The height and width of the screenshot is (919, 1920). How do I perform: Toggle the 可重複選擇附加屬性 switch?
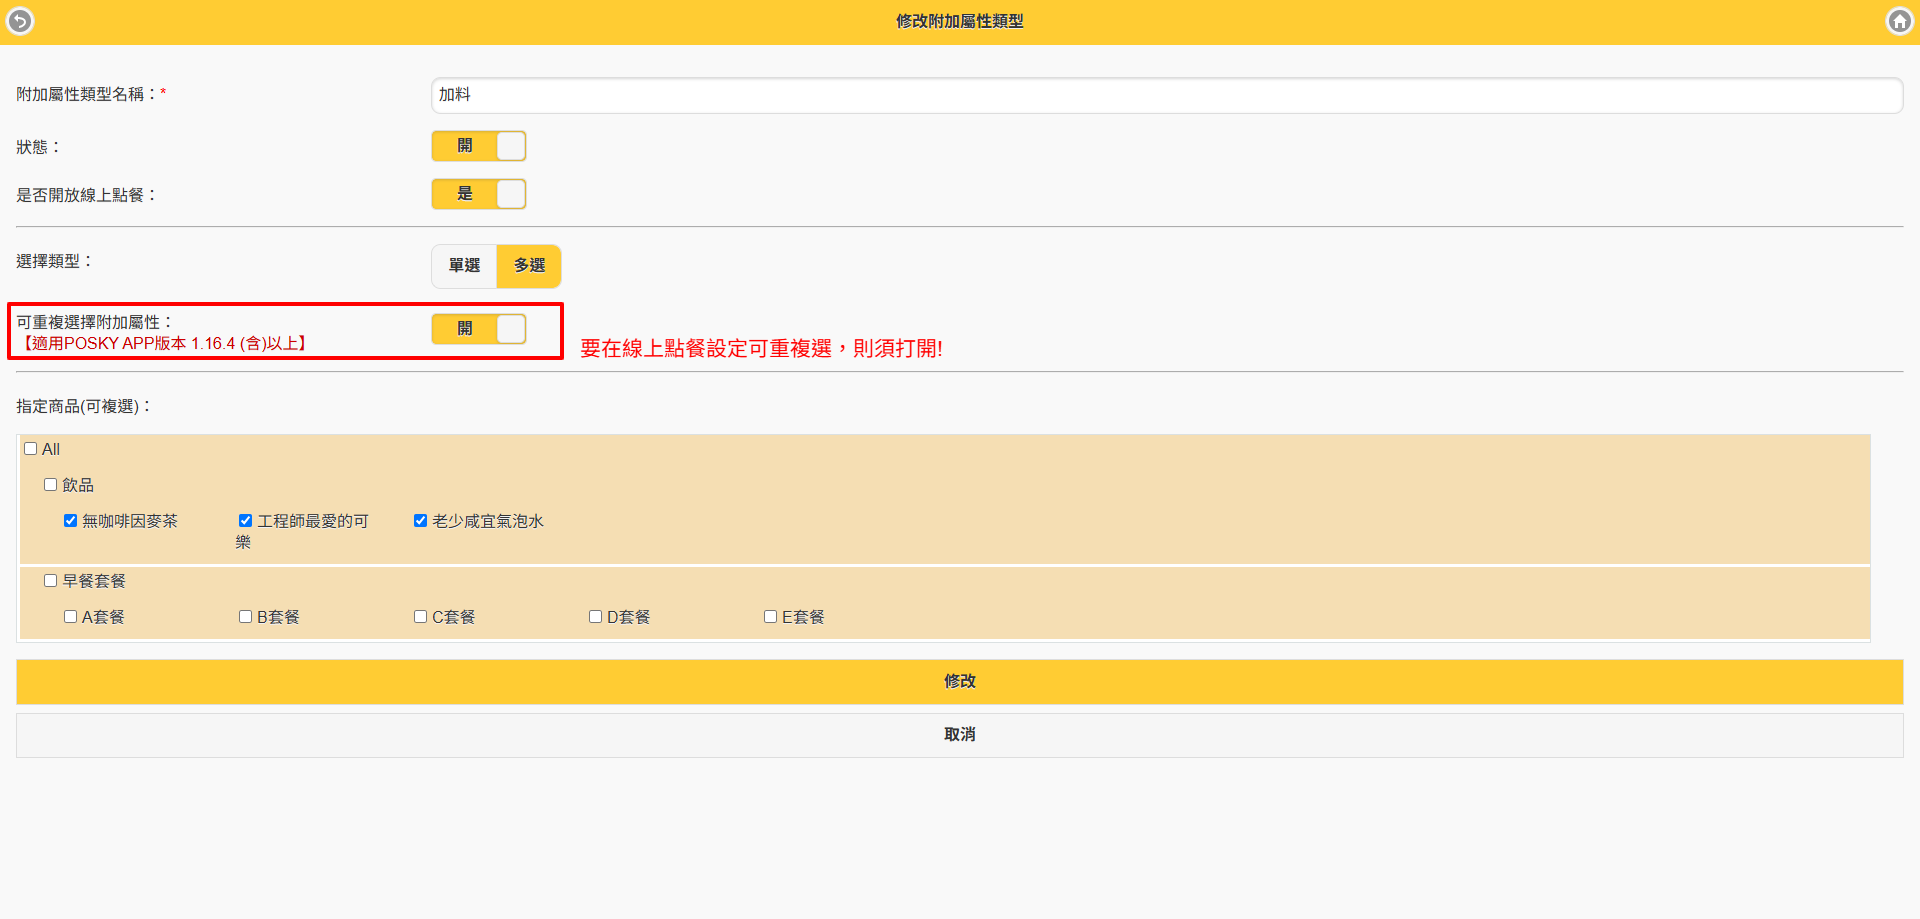click(479, 329)
